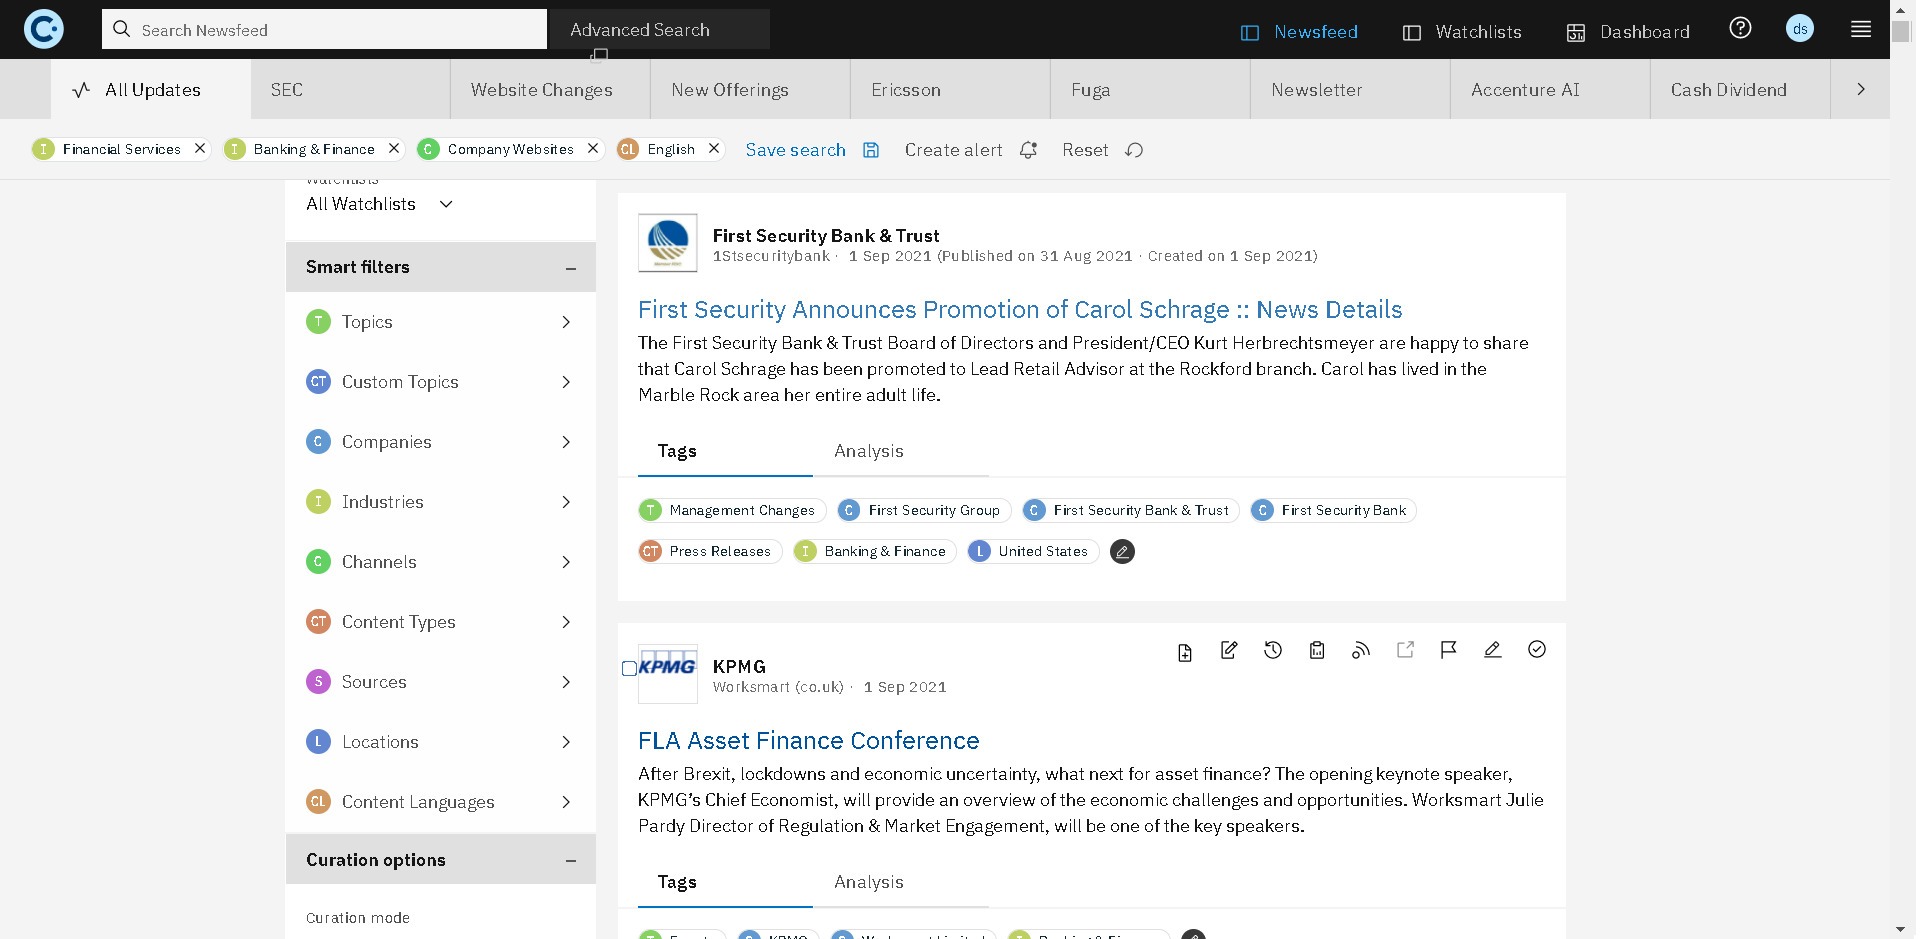
Task: Click edit tags pencil on First Security article
Action: tap(1122, 552)
